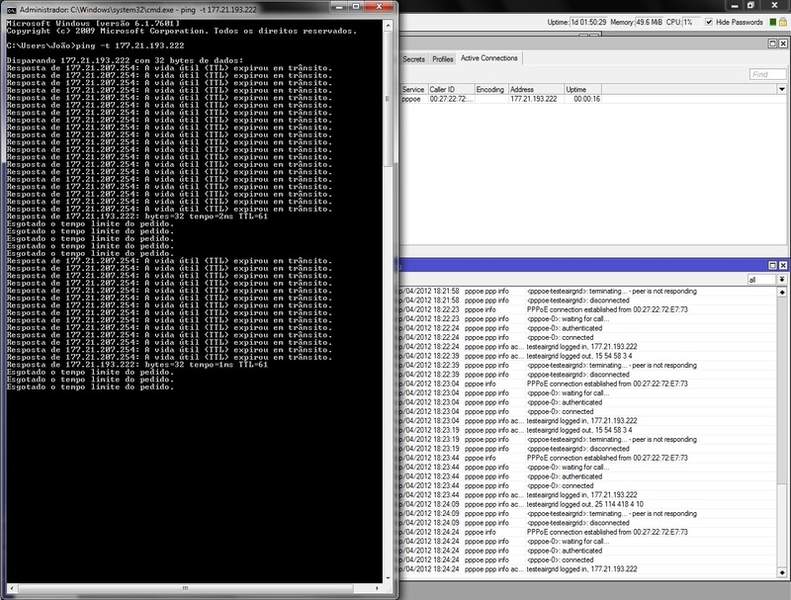Click the CPU value field 1%
Image resolution: width=791 pixels, height=600 pixels.
tap(691, 22)
